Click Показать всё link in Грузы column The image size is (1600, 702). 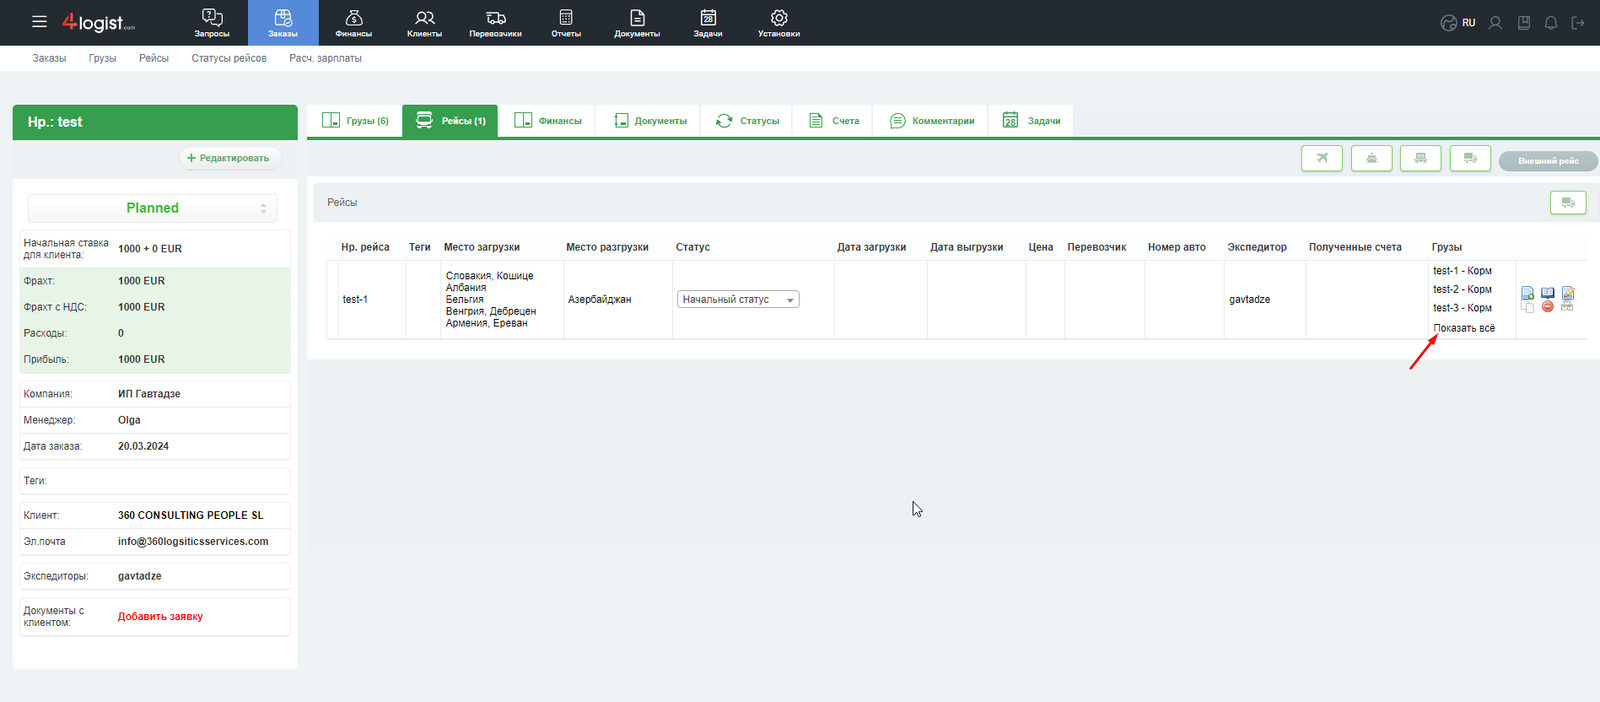(1464, 328)
